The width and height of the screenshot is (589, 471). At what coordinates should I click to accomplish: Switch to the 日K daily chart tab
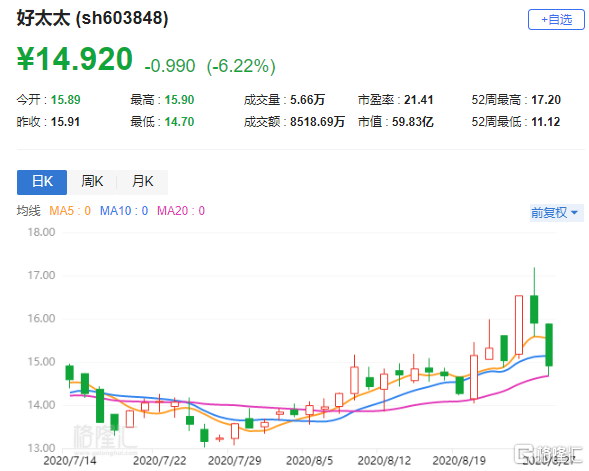pos(42,182)
